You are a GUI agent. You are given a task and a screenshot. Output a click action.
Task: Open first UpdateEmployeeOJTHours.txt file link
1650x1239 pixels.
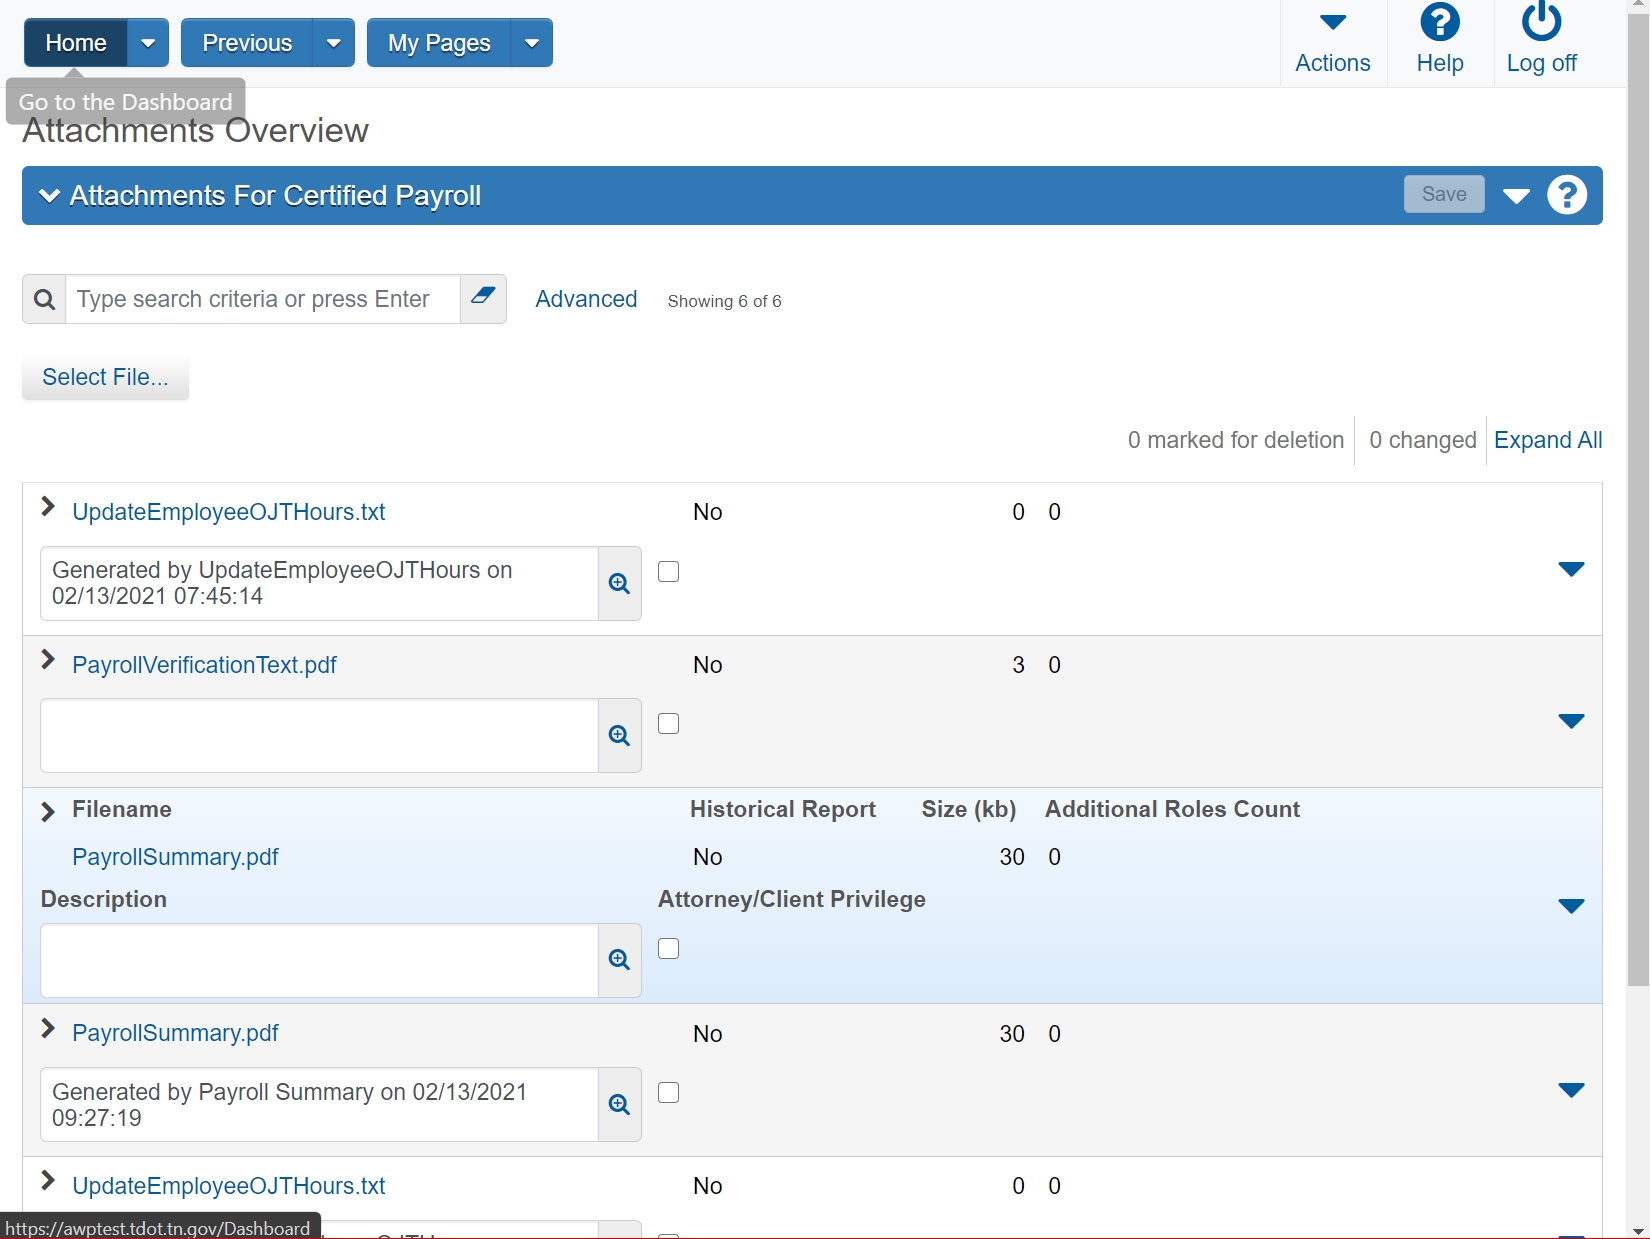228,512
